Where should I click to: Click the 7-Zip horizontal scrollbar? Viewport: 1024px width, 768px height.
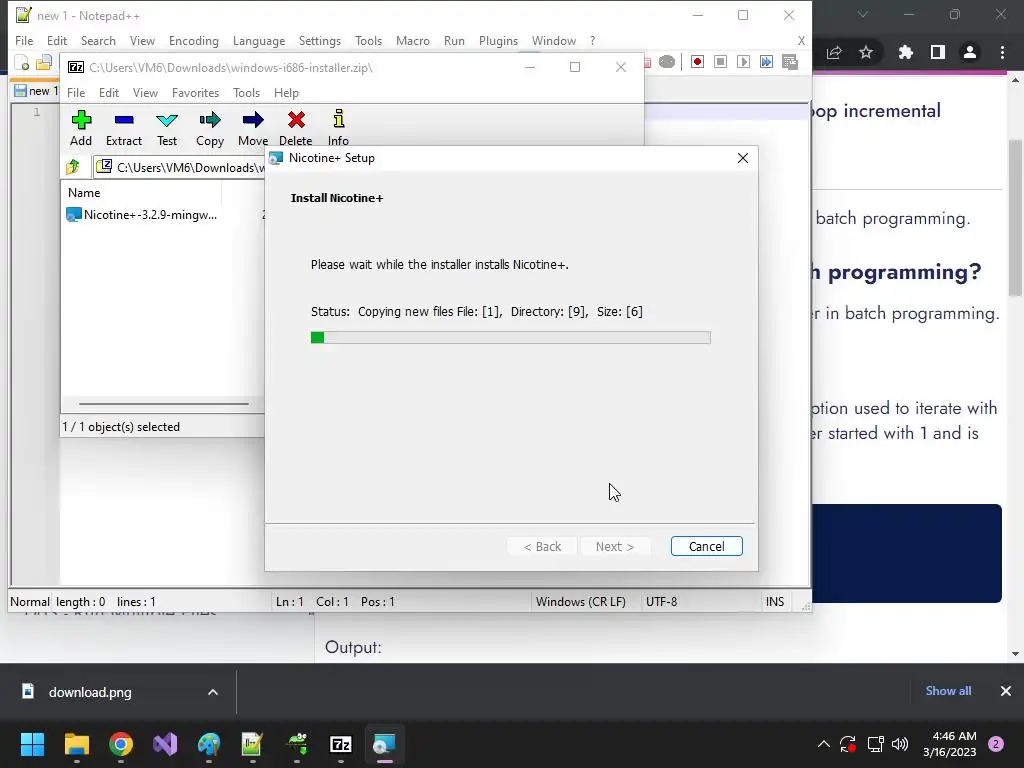coord(164,404)
